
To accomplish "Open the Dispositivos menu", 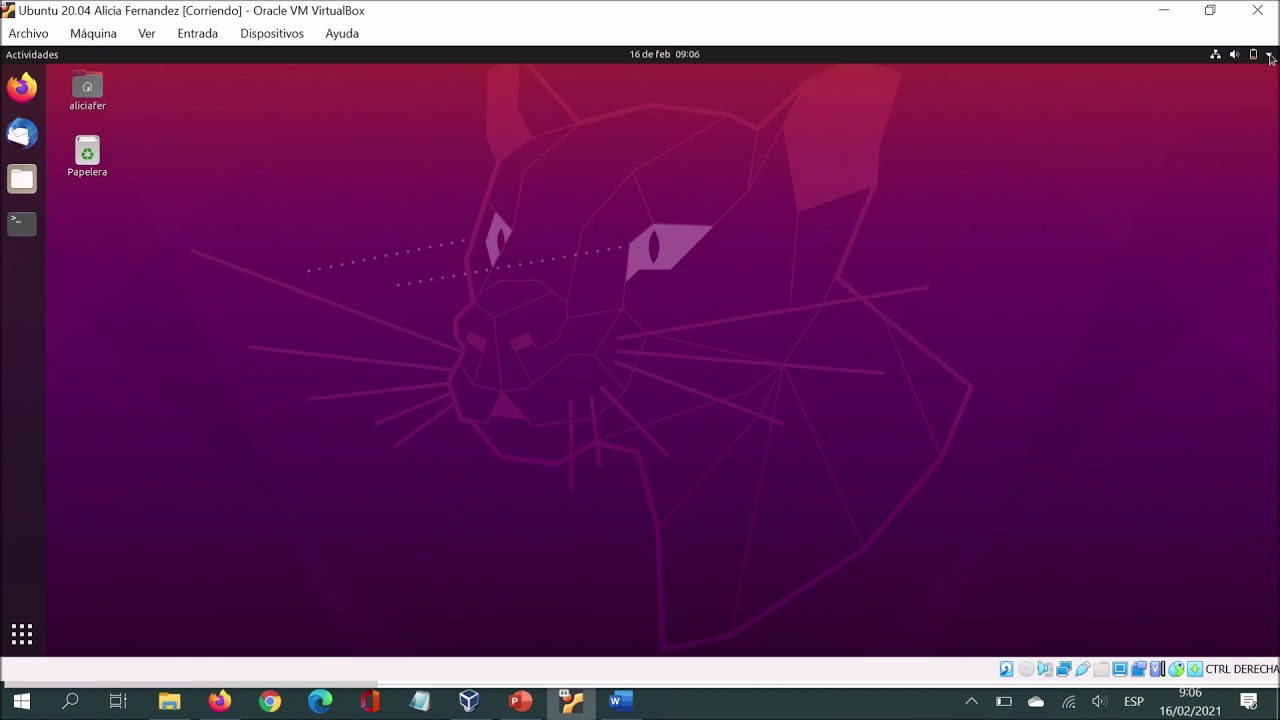I will [272, 33].
